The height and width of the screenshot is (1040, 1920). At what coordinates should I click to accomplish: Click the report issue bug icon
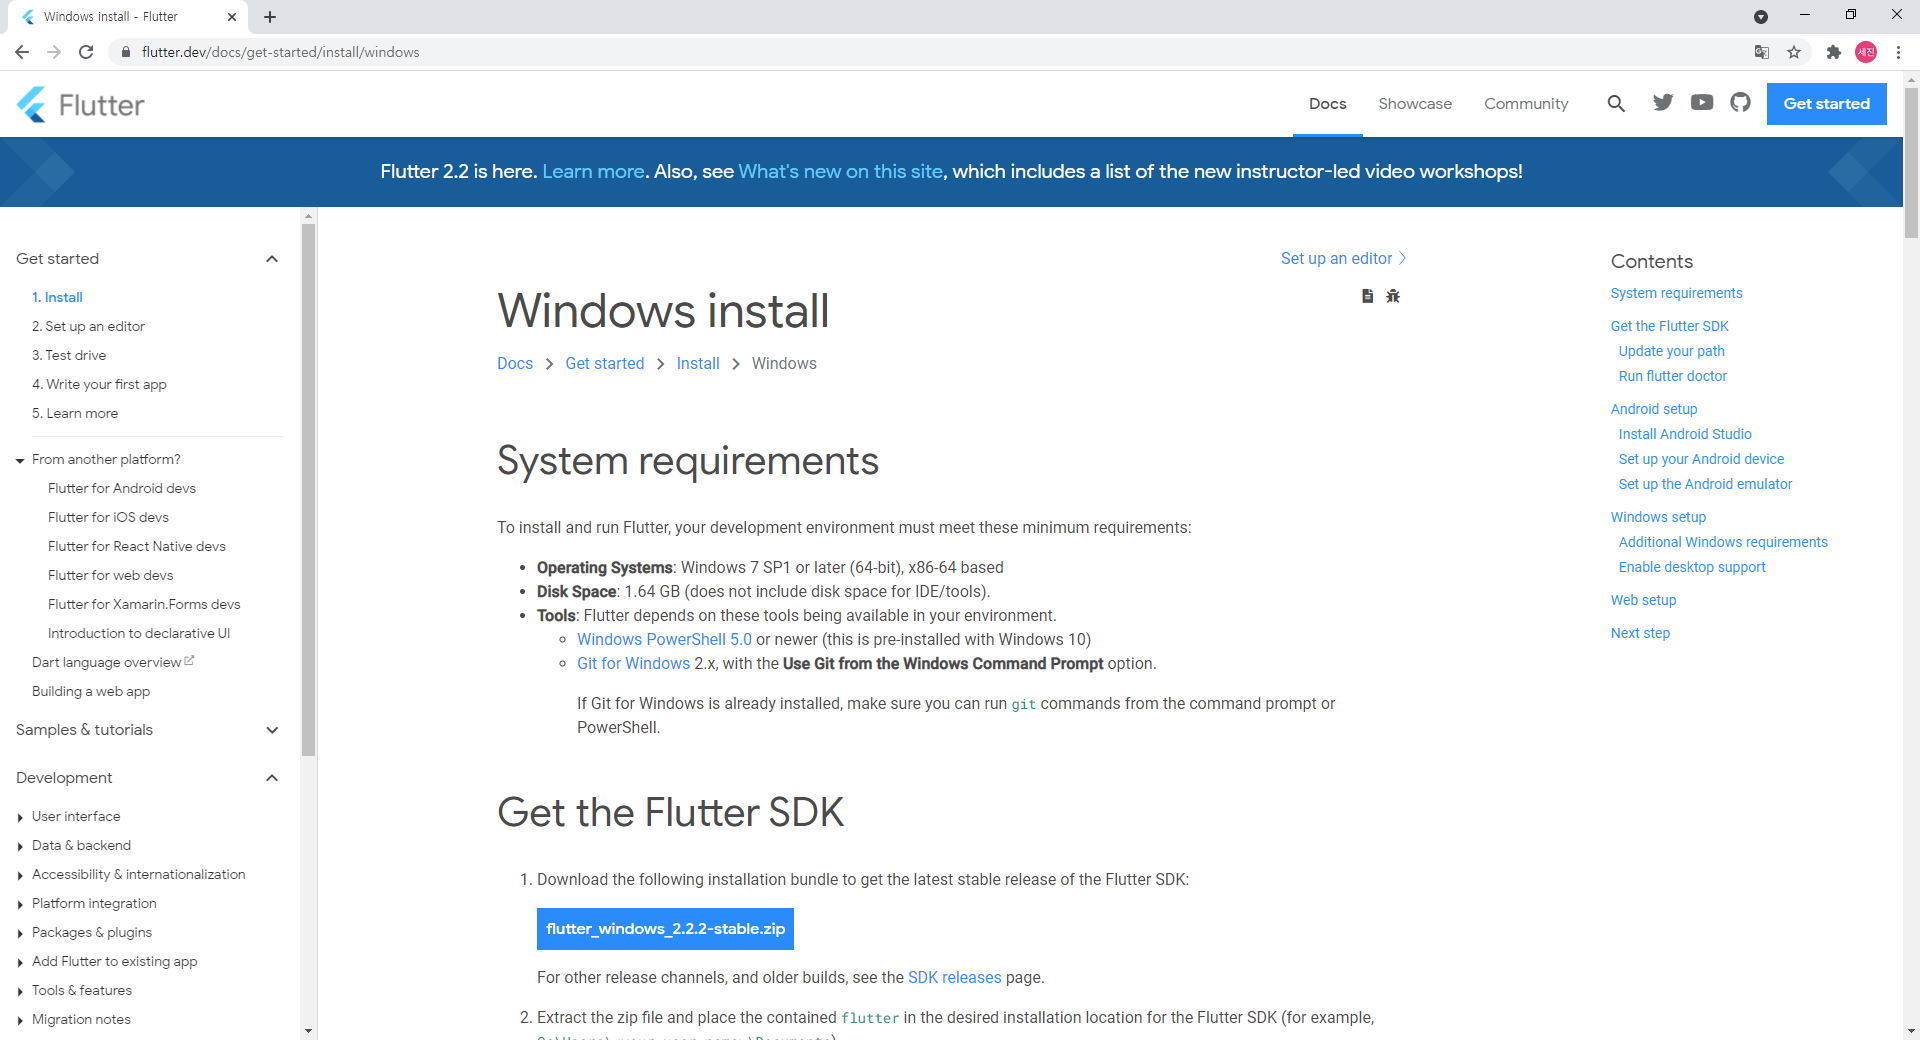(x=1393, y=296)
